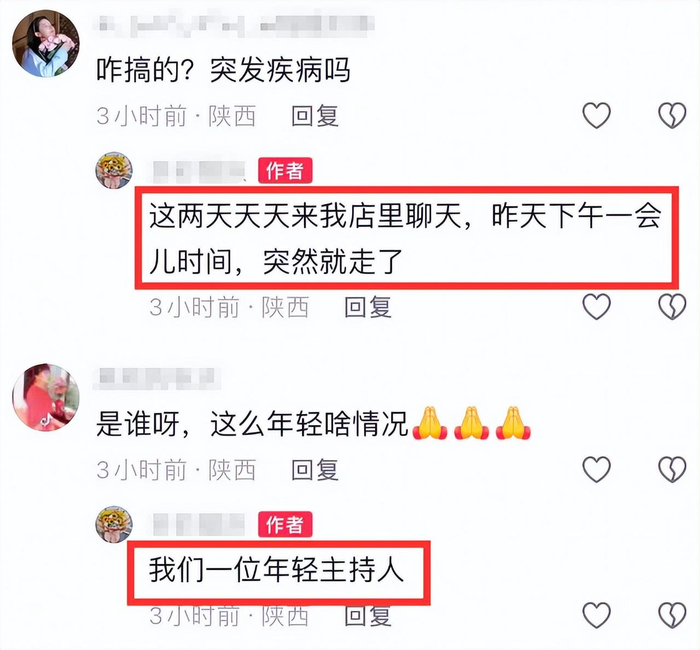
Task: Dislike the comment '是谁呀，这么年轻啥情况'
Action: (x=672, y=469)
